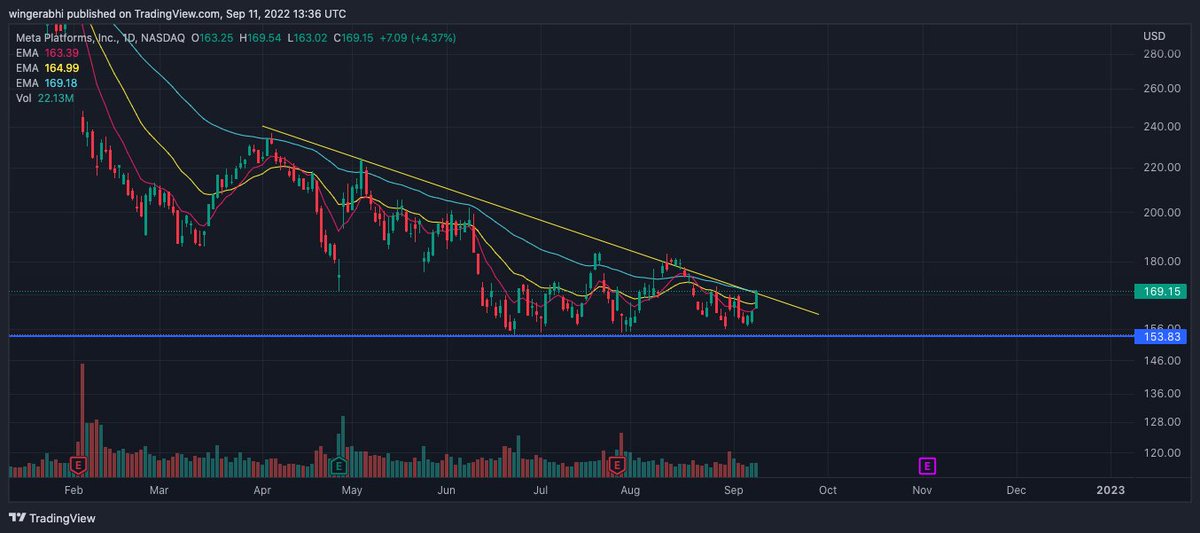Click the +7.09 (+4.37%) change value
This screenshot has height=533, width=1200.
point(420,37)
